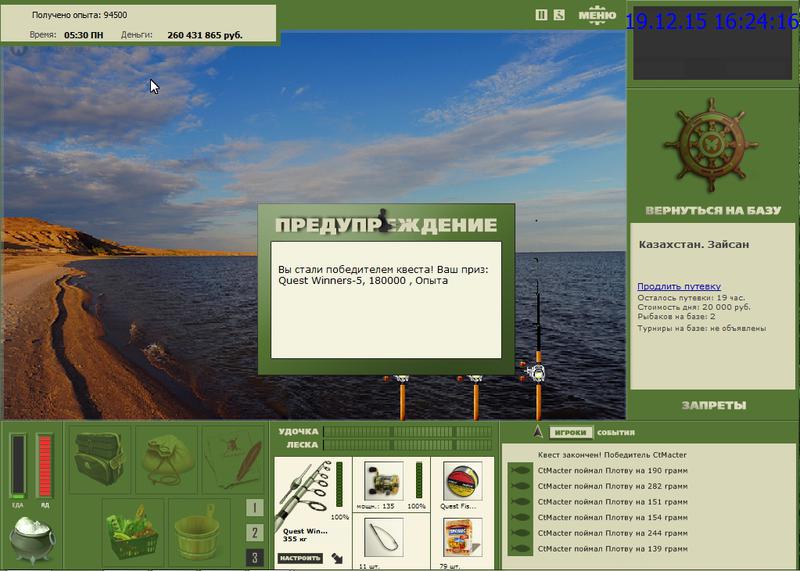Click the money amount 260 431 865 руб.
Screen dimensions: 800x571
point(205,35)
